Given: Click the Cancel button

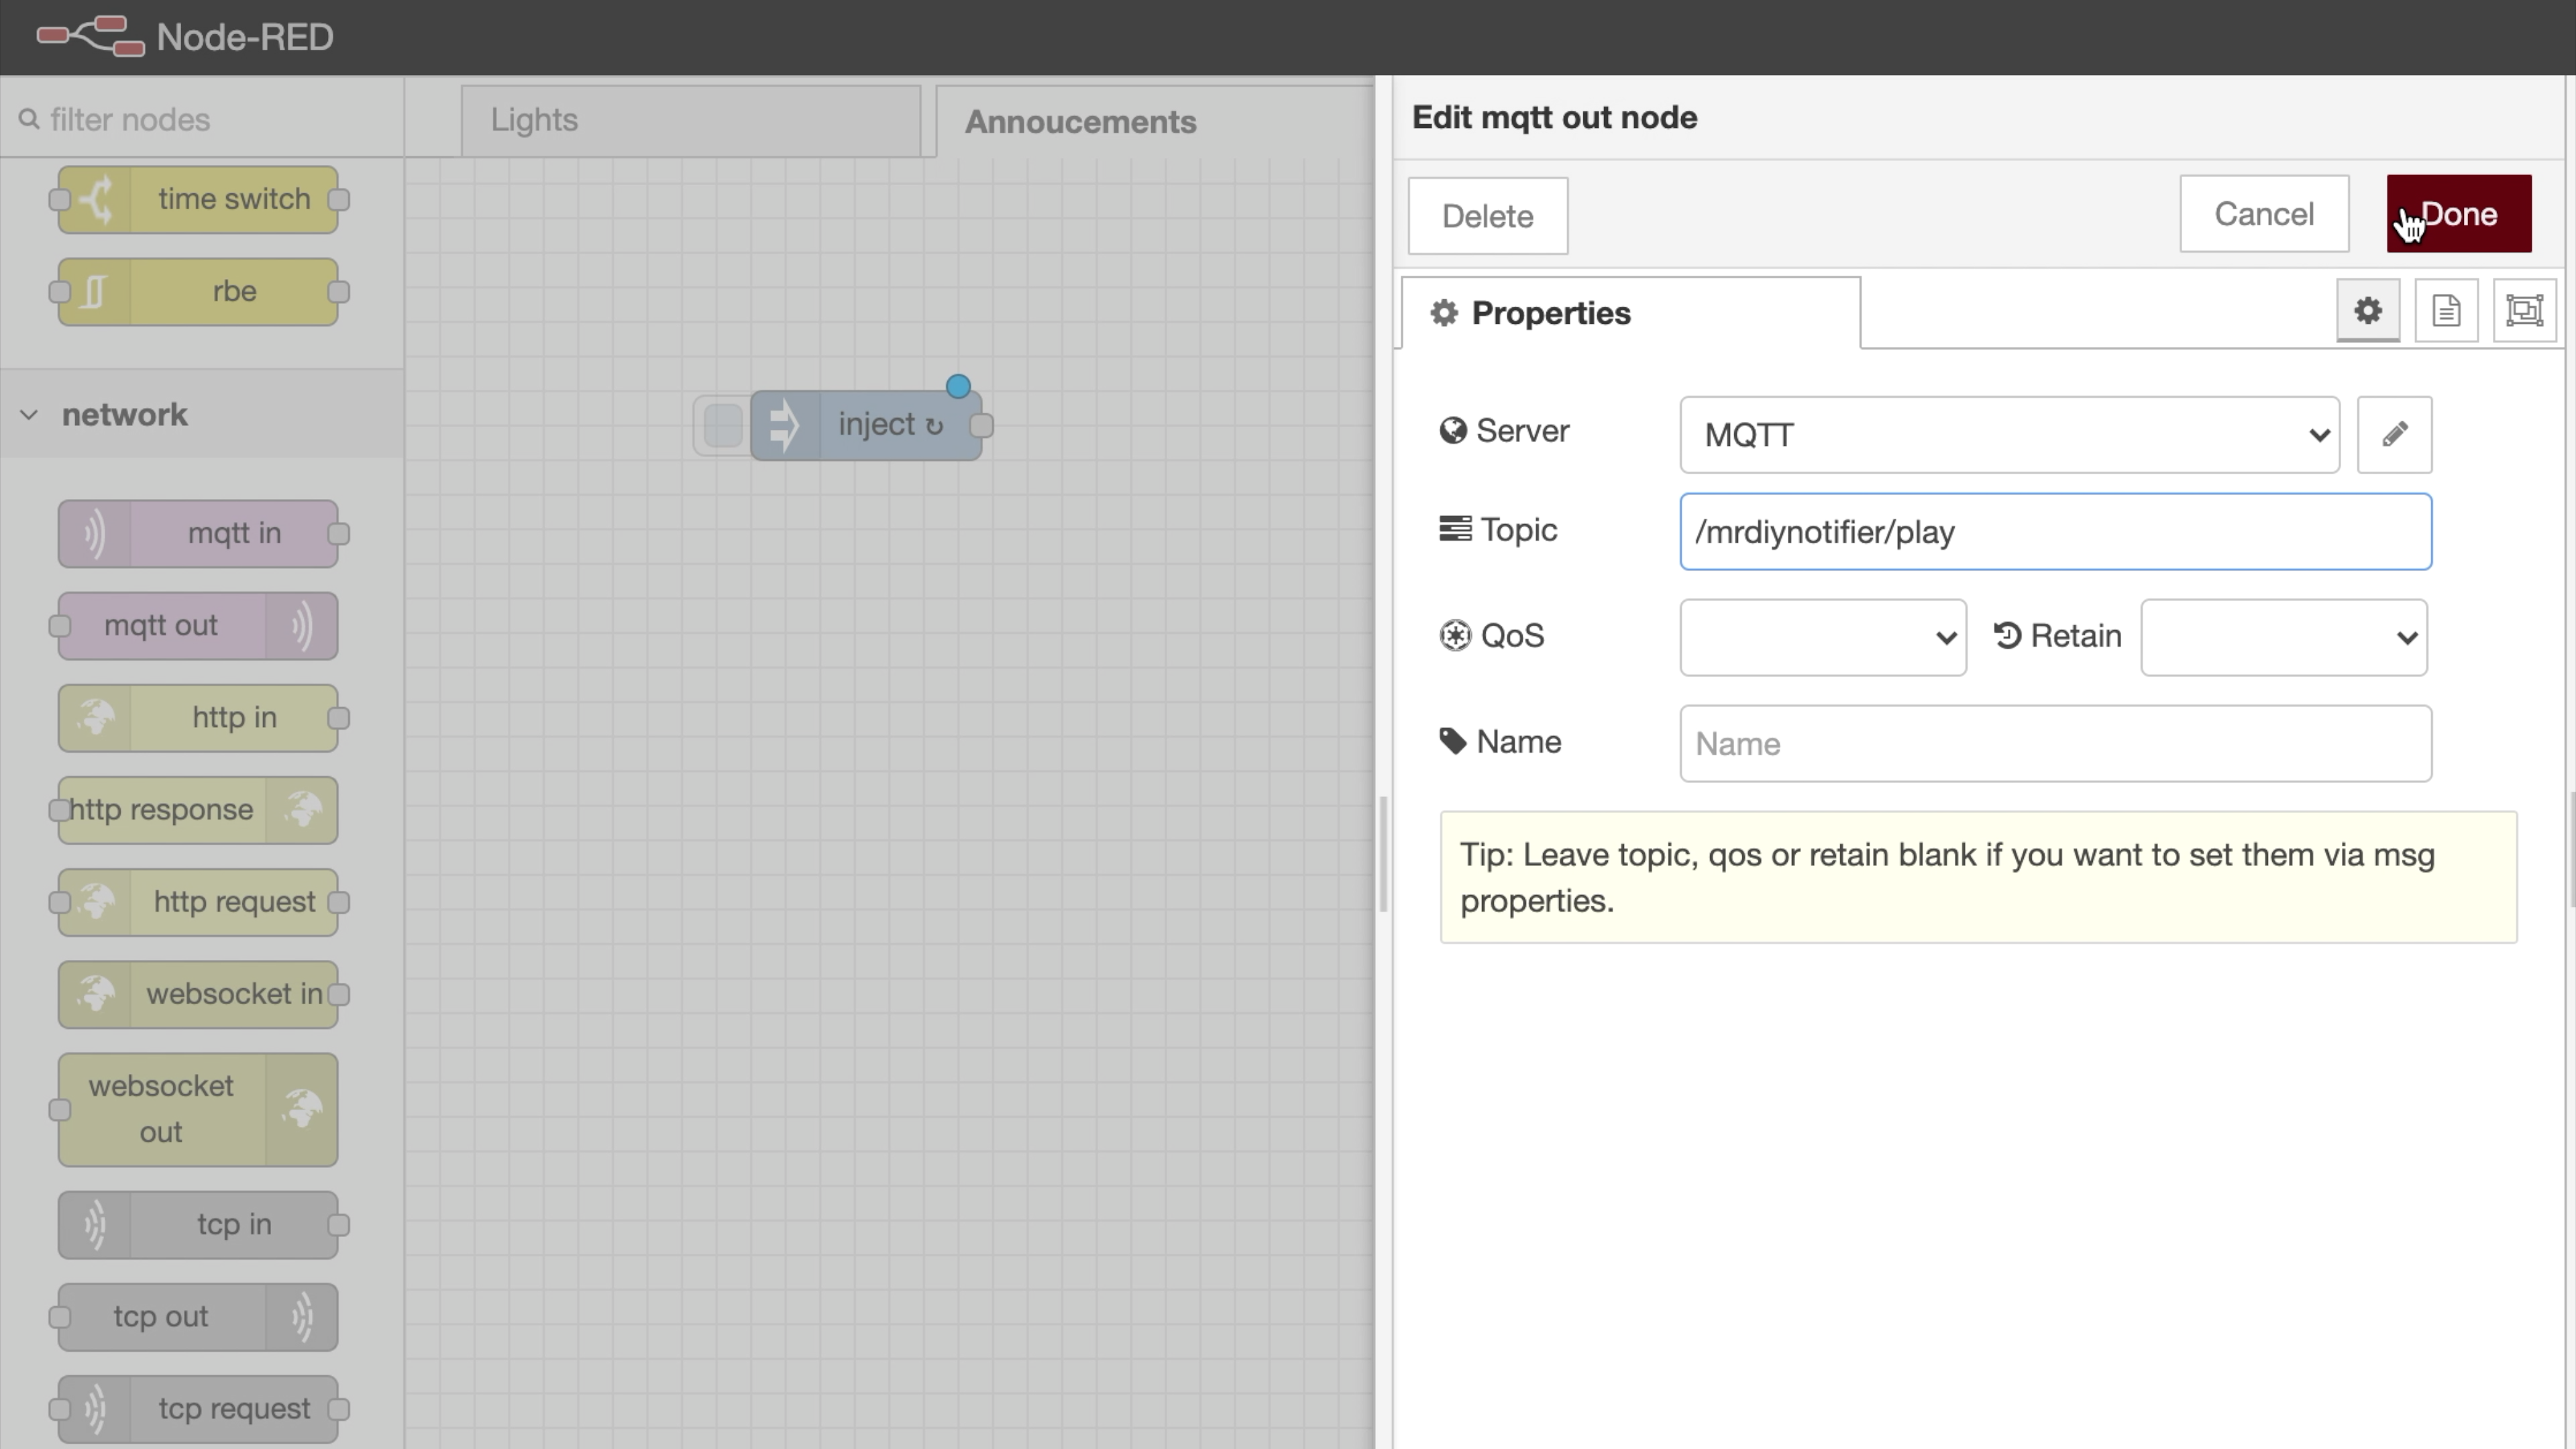Looking at the screenshot, I should point(2263,214).
